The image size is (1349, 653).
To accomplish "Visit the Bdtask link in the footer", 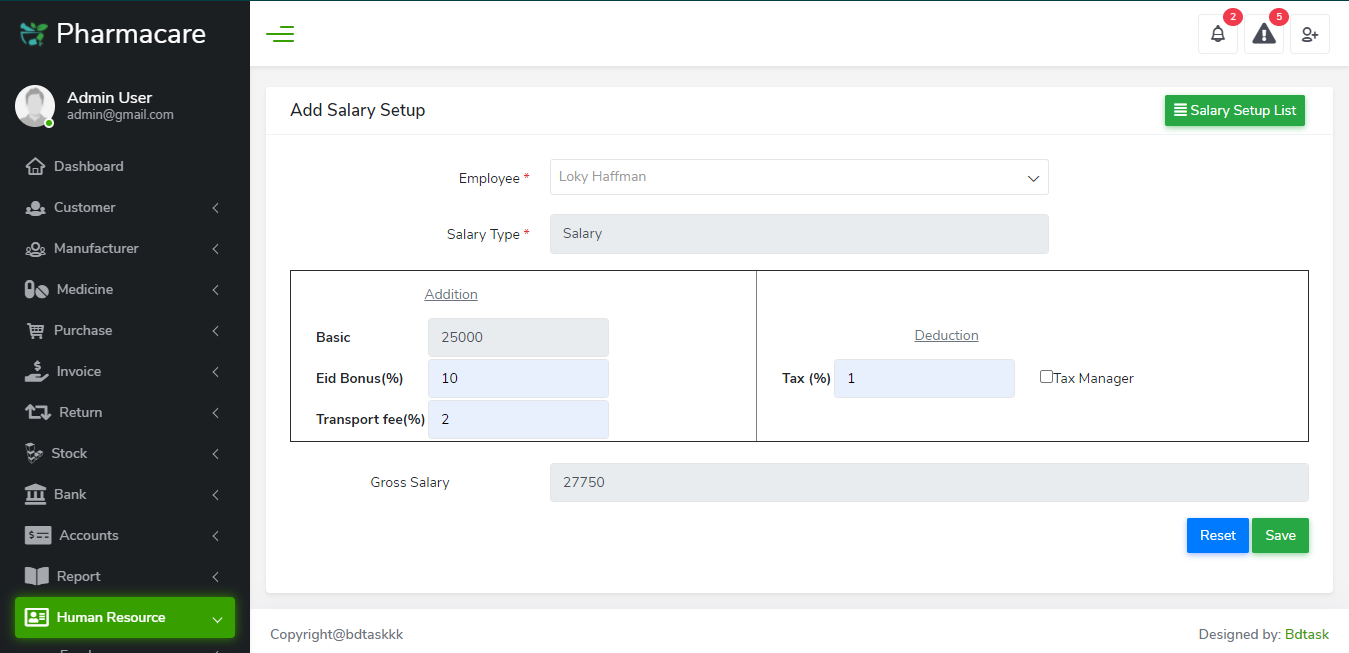I will tap(1307, 634).
